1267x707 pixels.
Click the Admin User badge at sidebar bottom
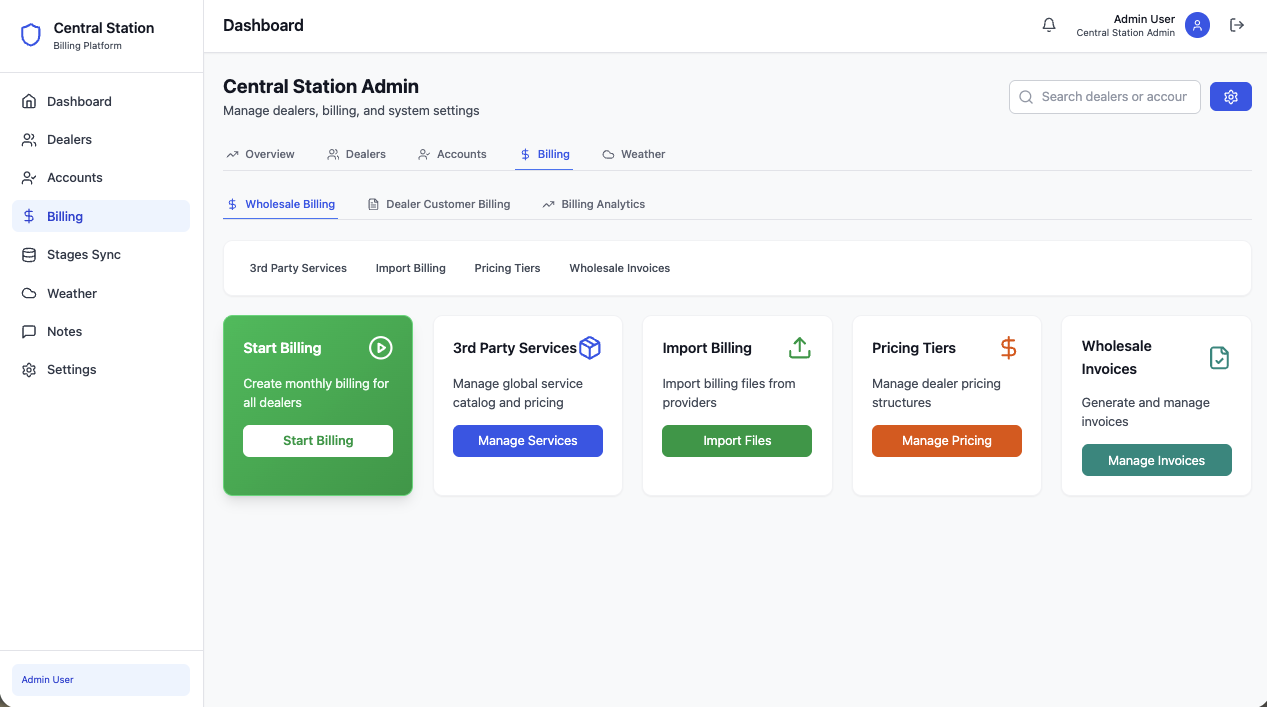101,680
